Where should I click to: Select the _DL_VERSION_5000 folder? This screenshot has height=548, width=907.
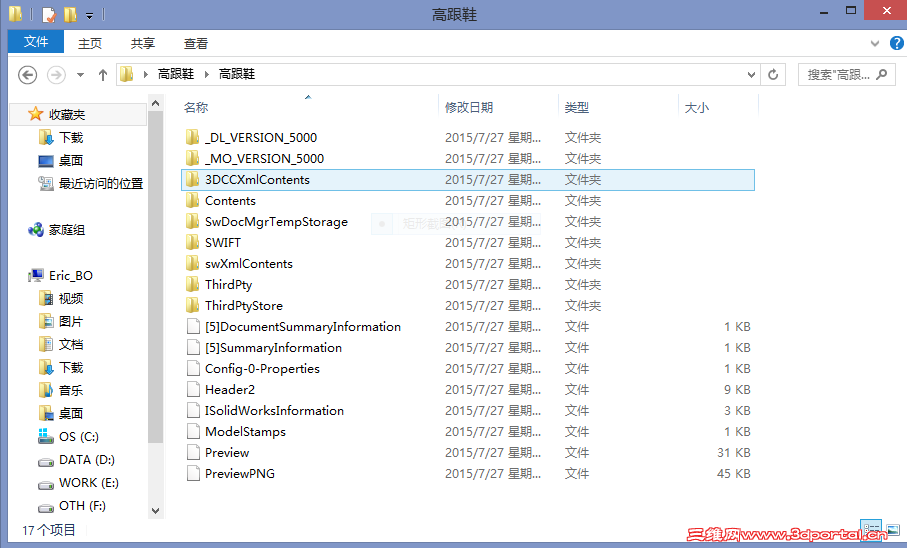[x=467, y=138]
